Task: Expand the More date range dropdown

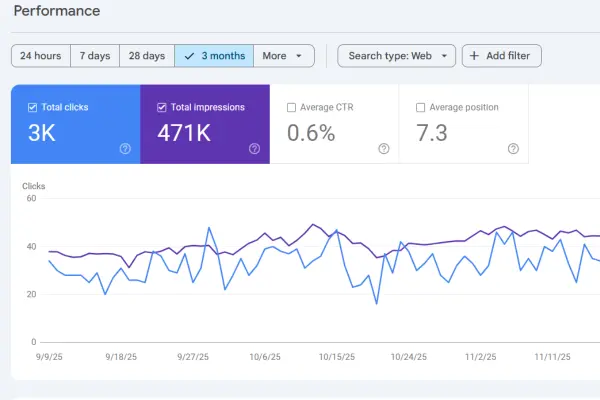Action: 284,56
